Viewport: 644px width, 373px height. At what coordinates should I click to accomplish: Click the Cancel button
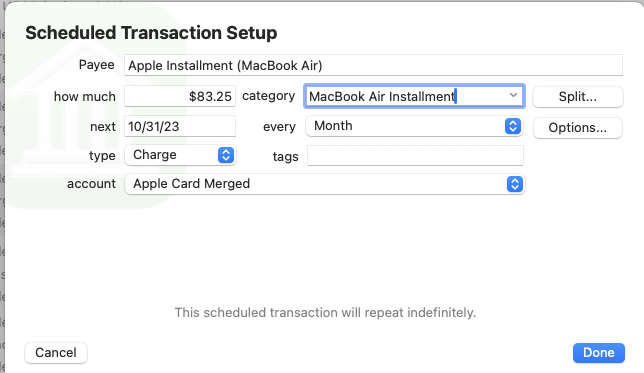point(56,353)
